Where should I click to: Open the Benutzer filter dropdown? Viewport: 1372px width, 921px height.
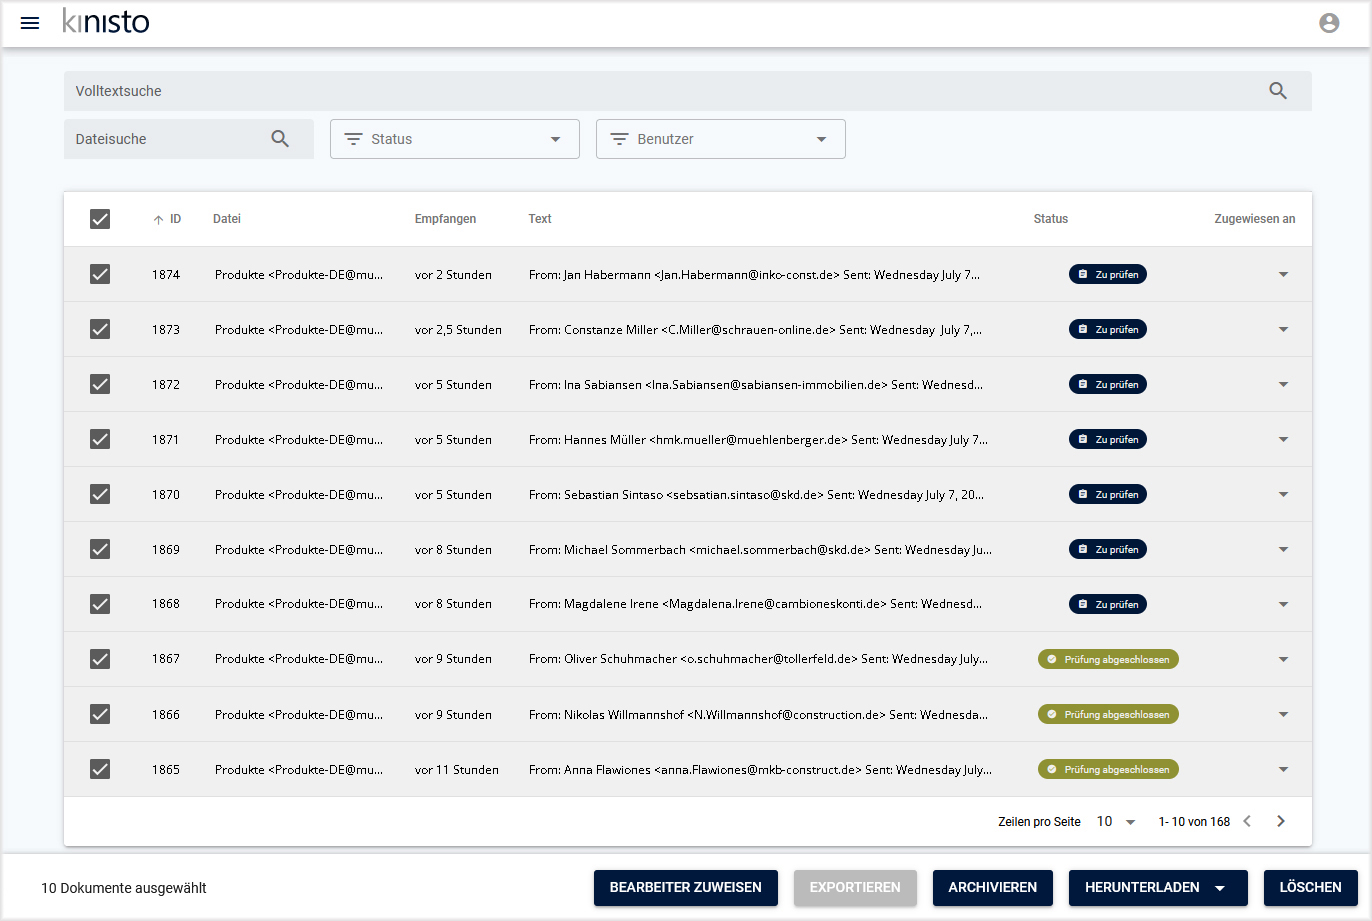pos(721,139)
